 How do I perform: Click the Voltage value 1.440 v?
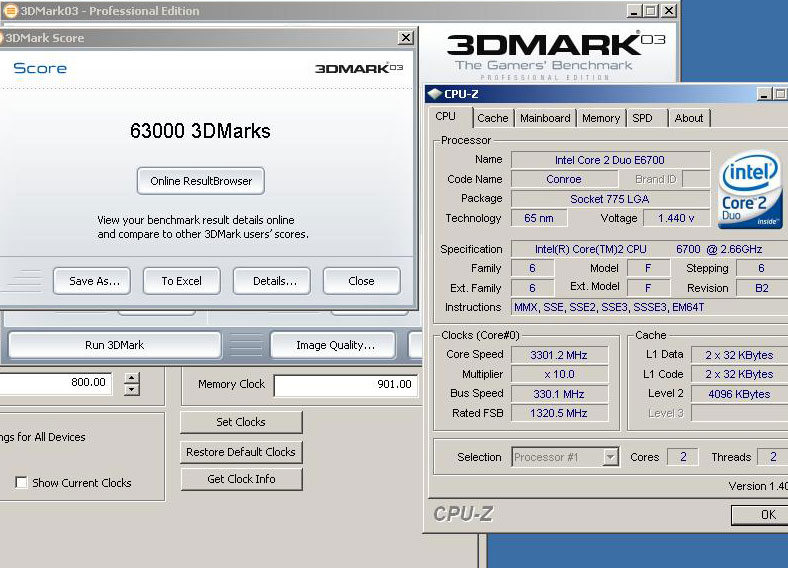point(676,218)
